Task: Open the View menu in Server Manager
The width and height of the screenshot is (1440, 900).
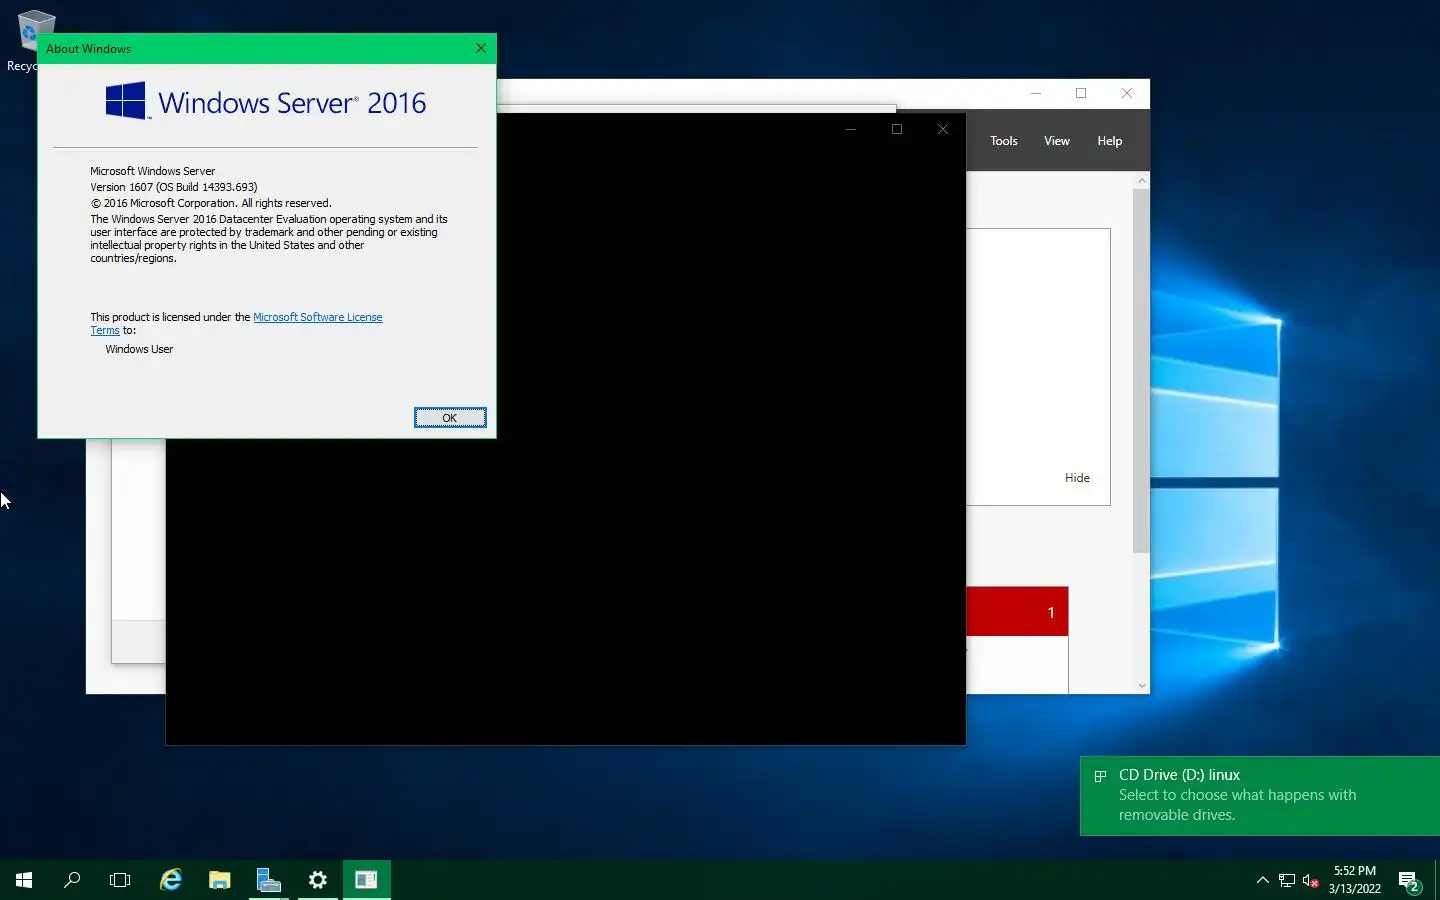Action: 1057,141
